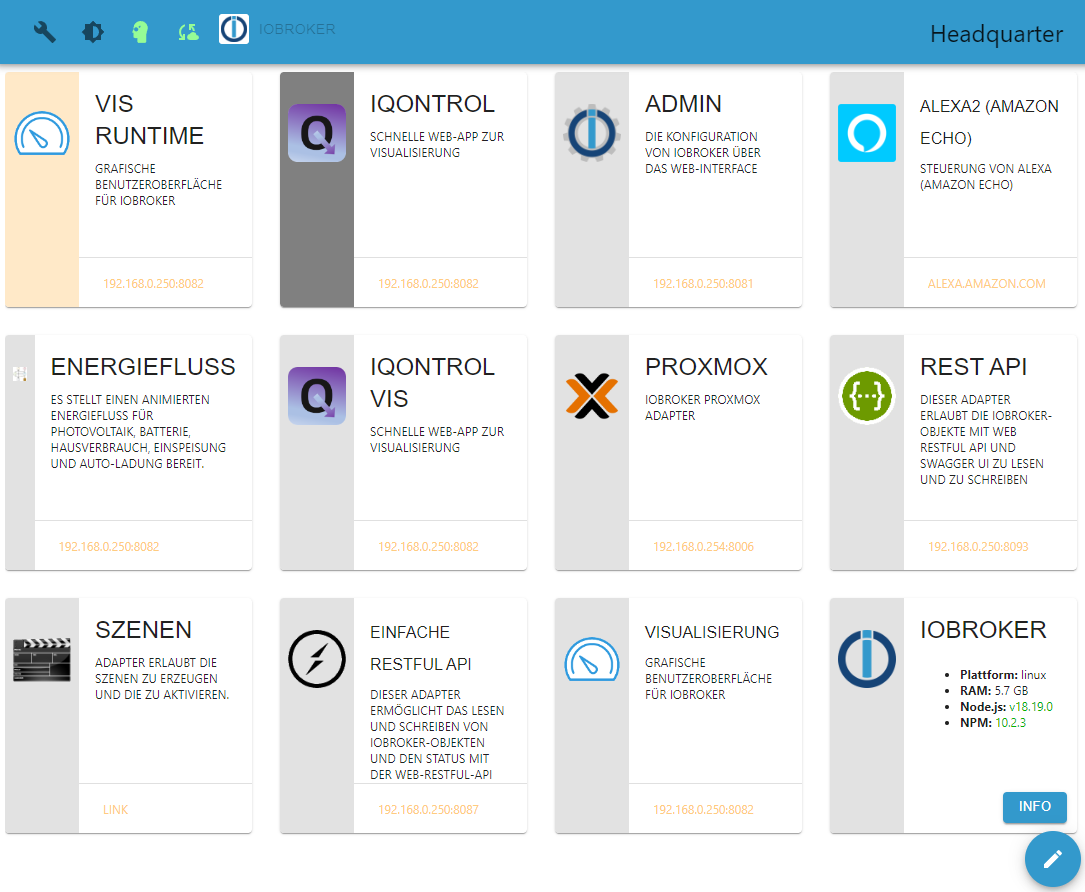Open the RESTful API link 192.168.0.250:8087

(428, 810)
